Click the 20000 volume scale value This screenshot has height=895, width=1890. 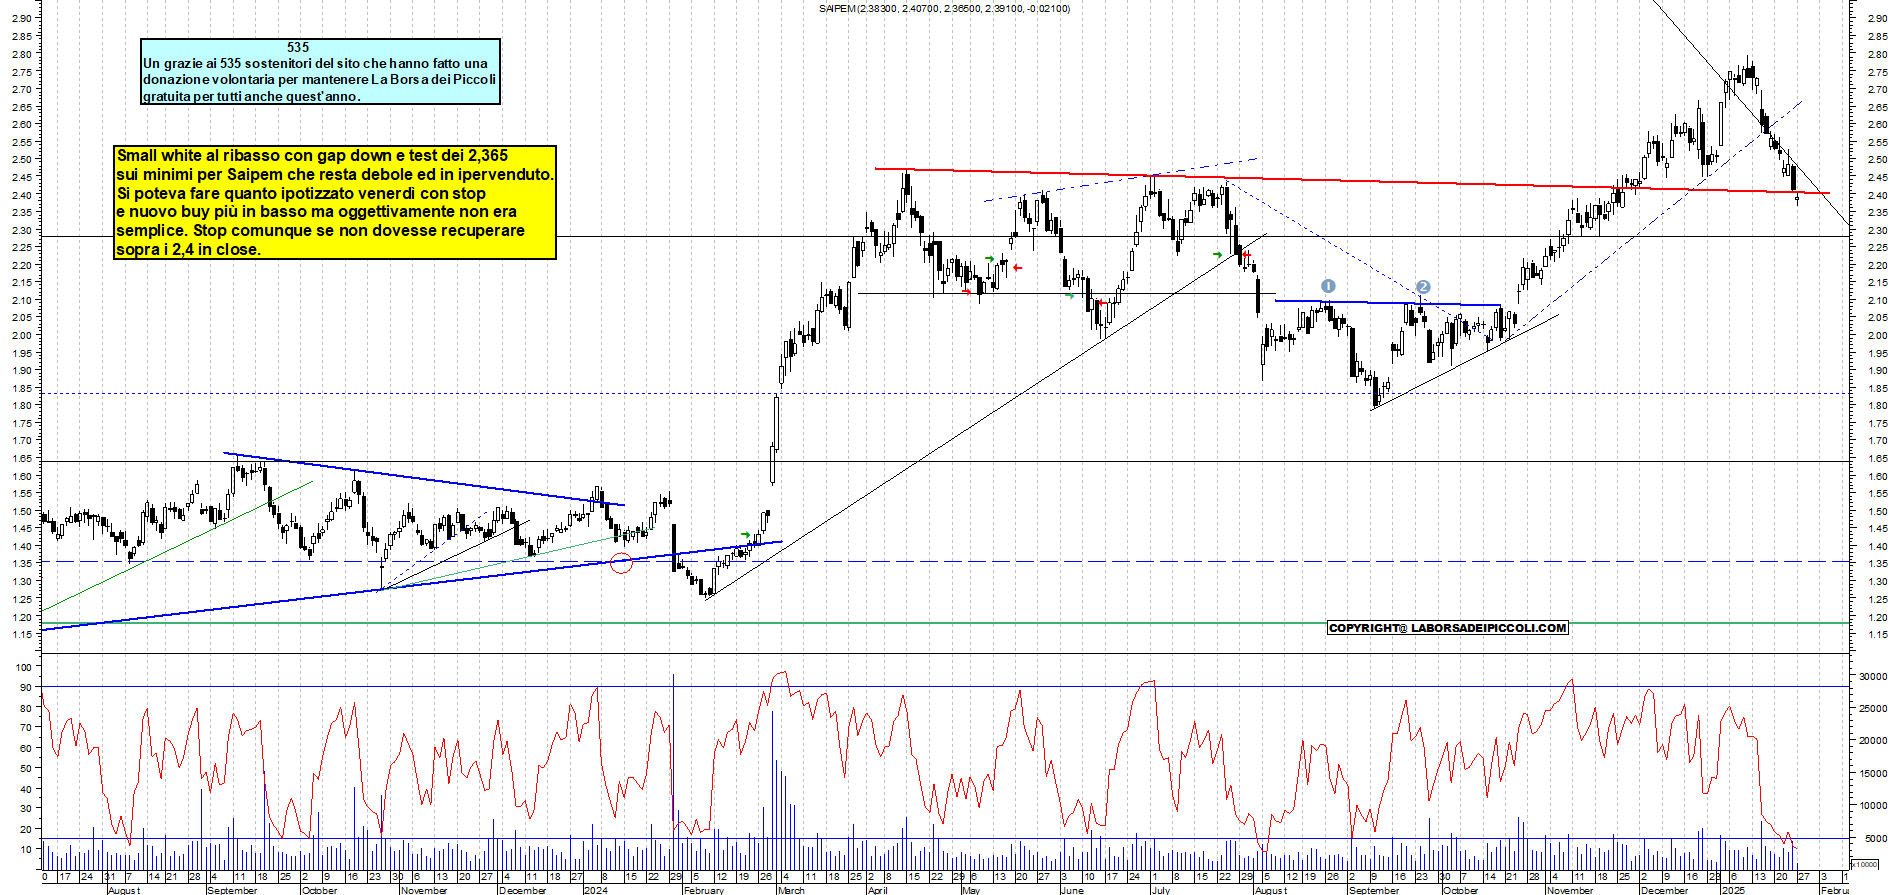pos(1873,741)
